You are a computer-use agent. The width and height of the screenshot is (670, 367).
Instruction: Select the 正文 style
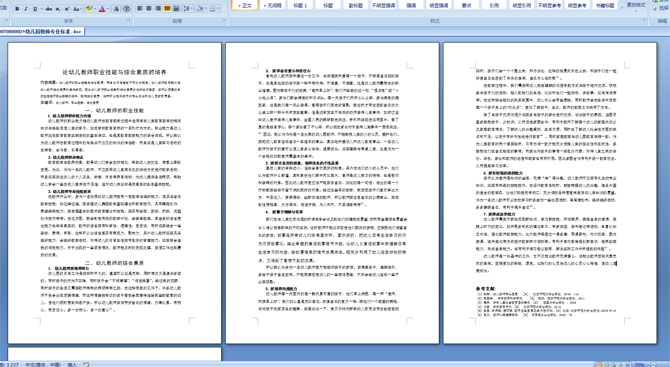245,5
